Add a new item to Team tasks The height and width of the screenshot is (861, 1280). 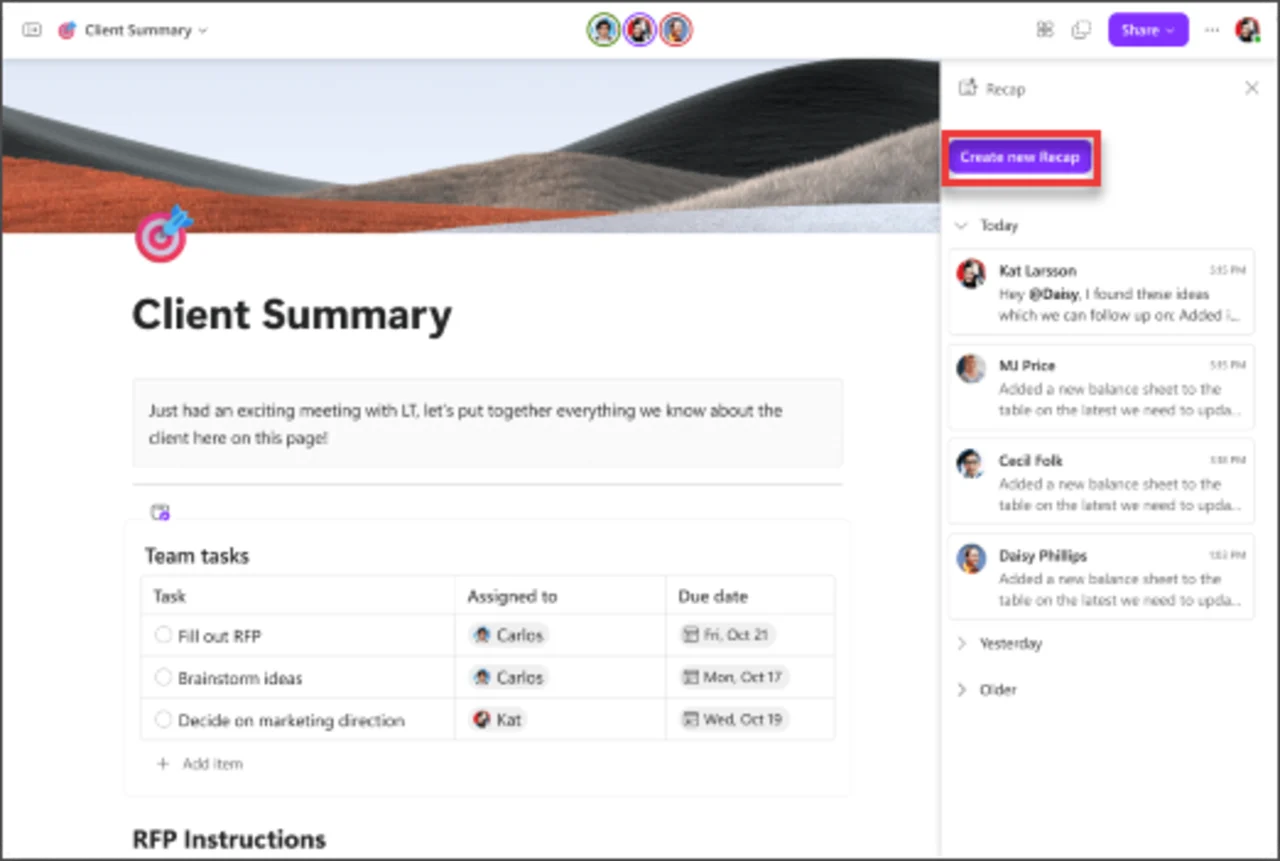coord(199,763)
